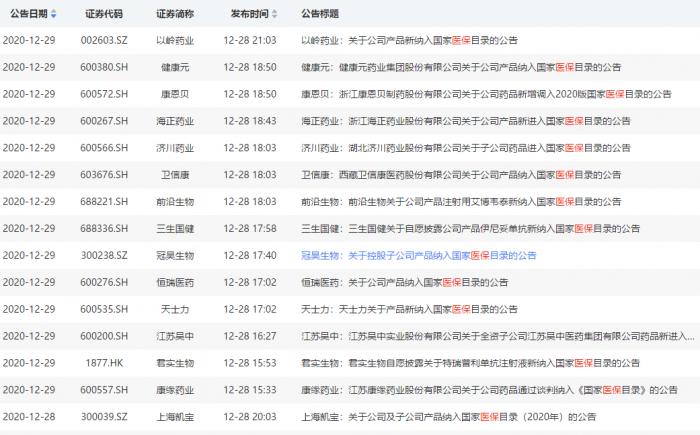Select stock code 600380.SH
This screenshot has width=700, height=435.
pos(104,67)
